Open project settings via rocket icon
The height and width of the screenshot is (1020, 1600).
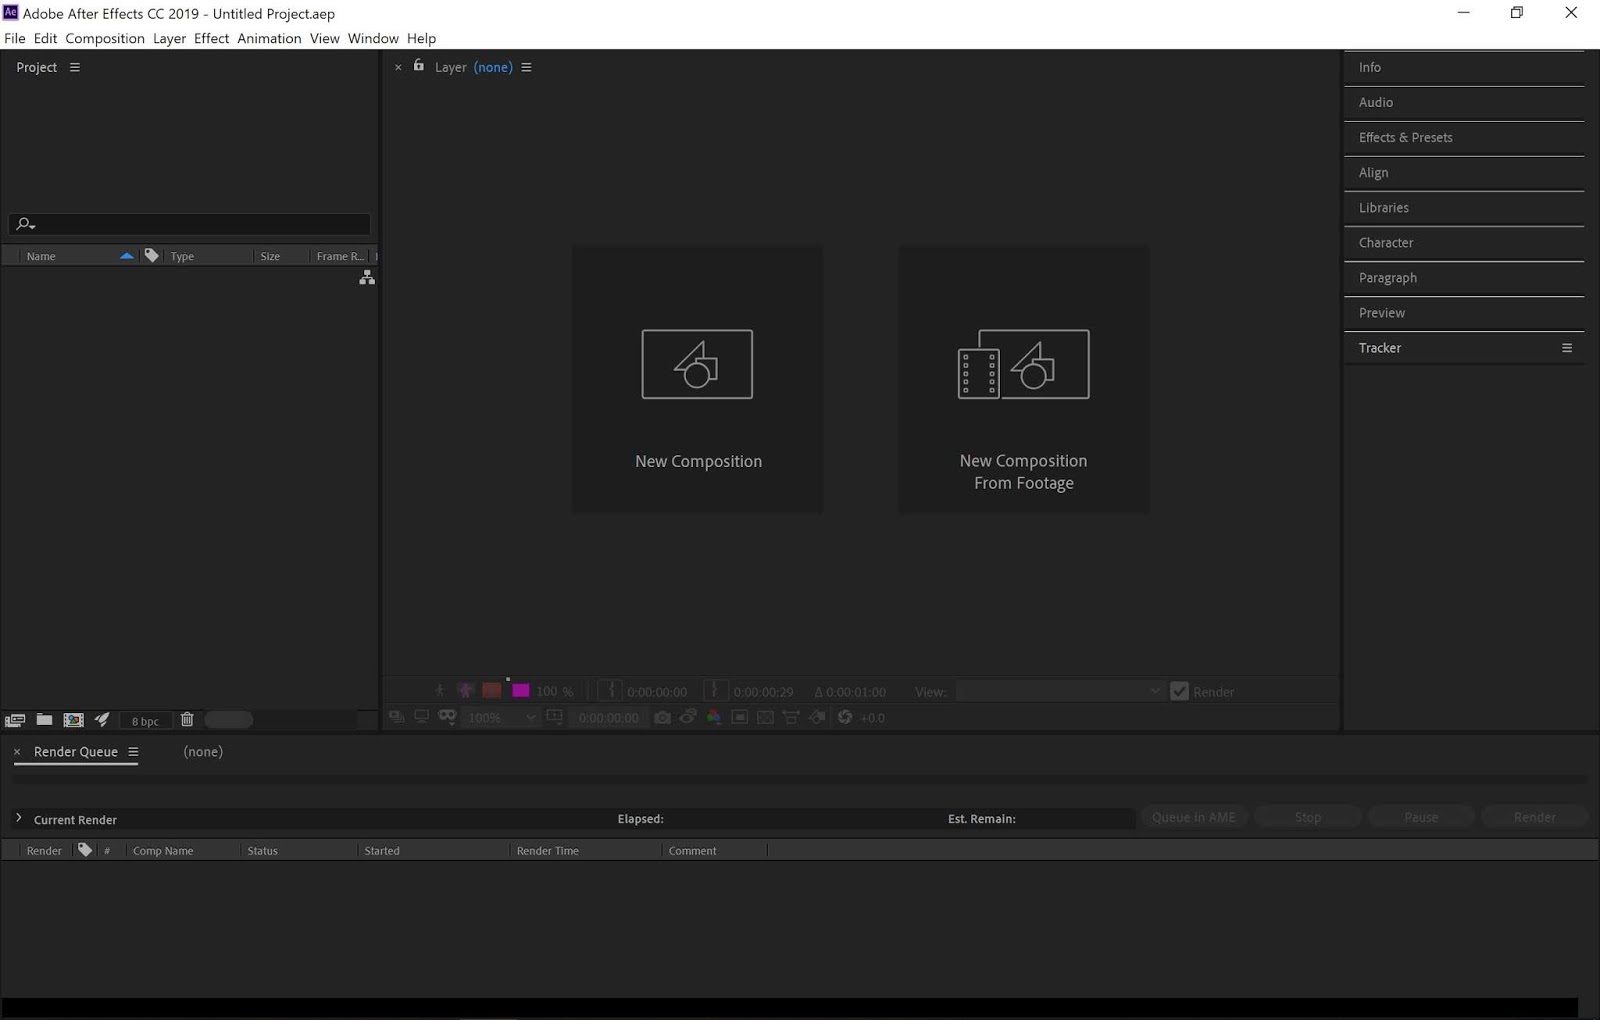tap(102, 719)
